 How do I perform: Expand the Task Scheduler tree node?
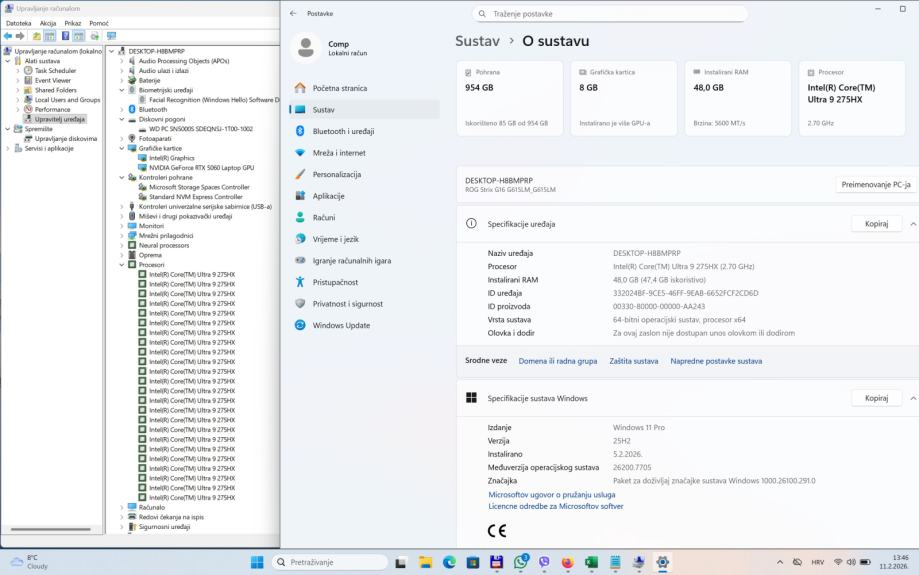point(19,71)
